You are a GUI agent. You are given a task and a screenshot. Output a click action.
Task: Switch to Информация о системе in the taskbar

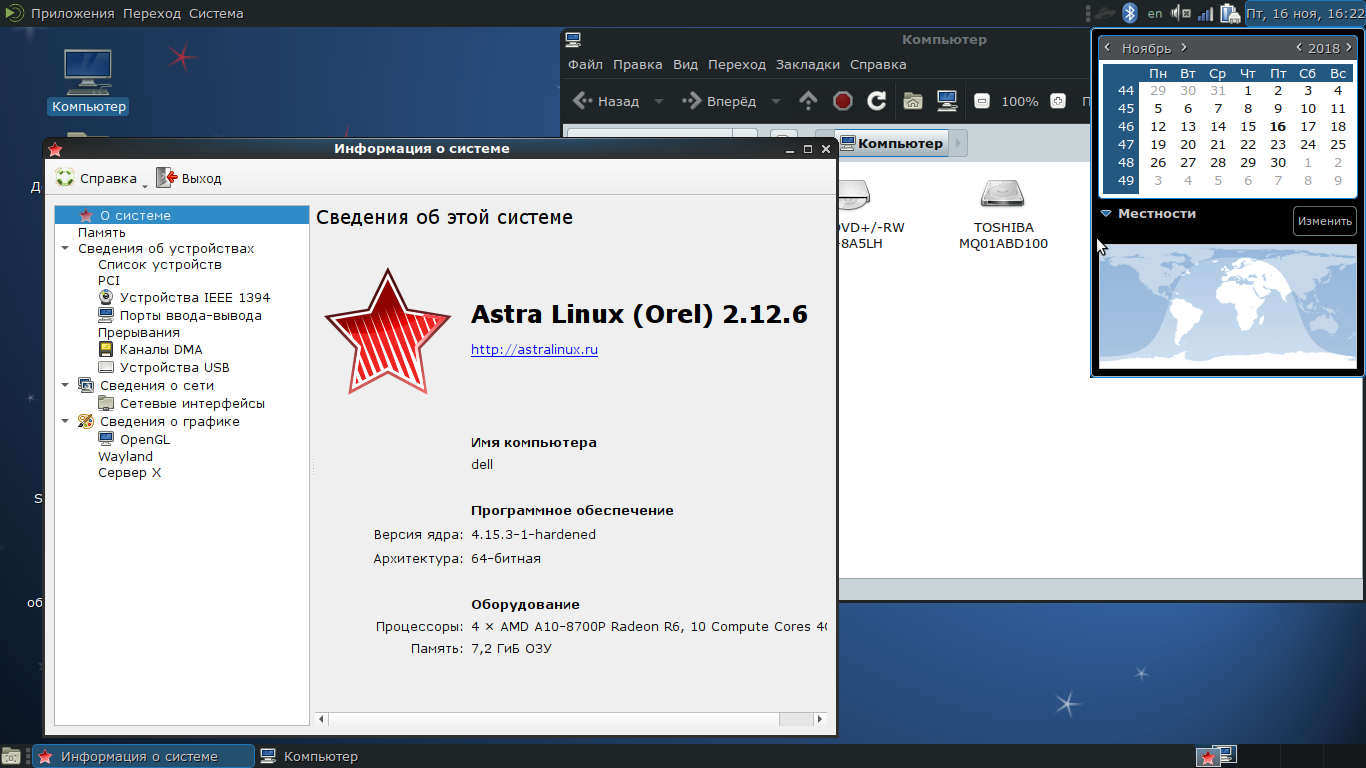click(144, 756)
